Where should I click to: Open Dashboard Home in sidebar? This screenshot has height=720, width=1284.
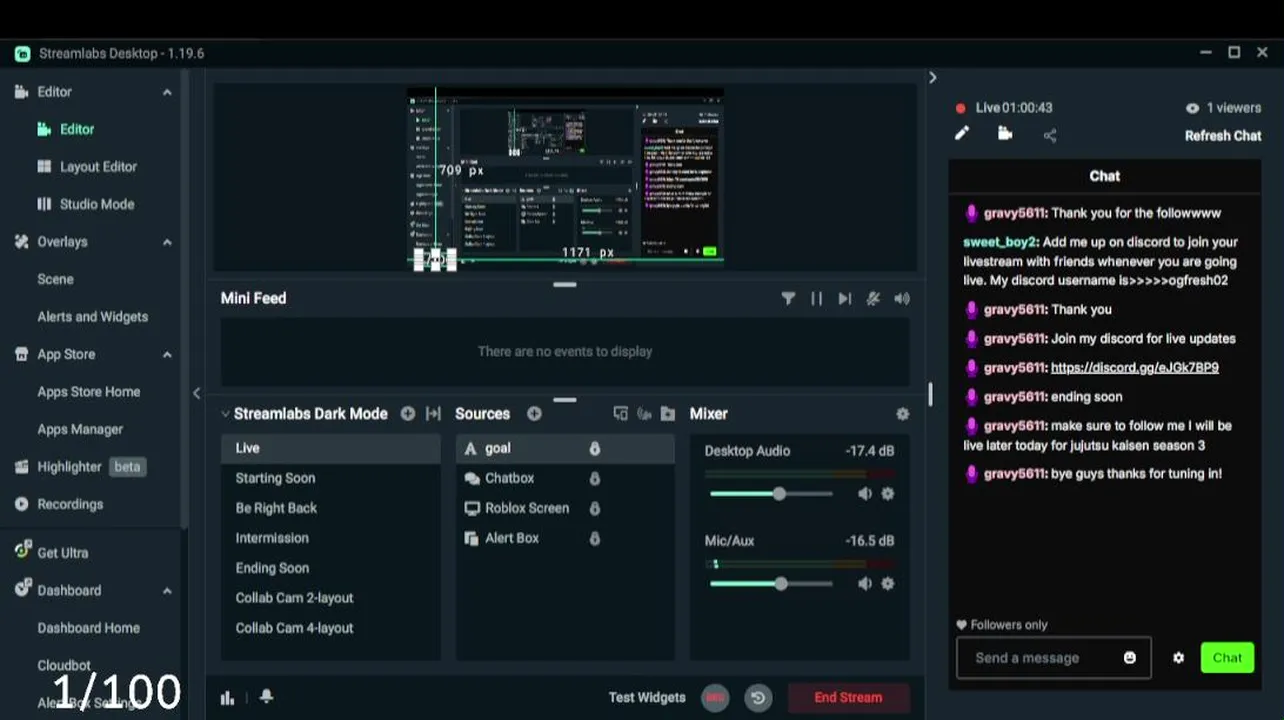89,628
